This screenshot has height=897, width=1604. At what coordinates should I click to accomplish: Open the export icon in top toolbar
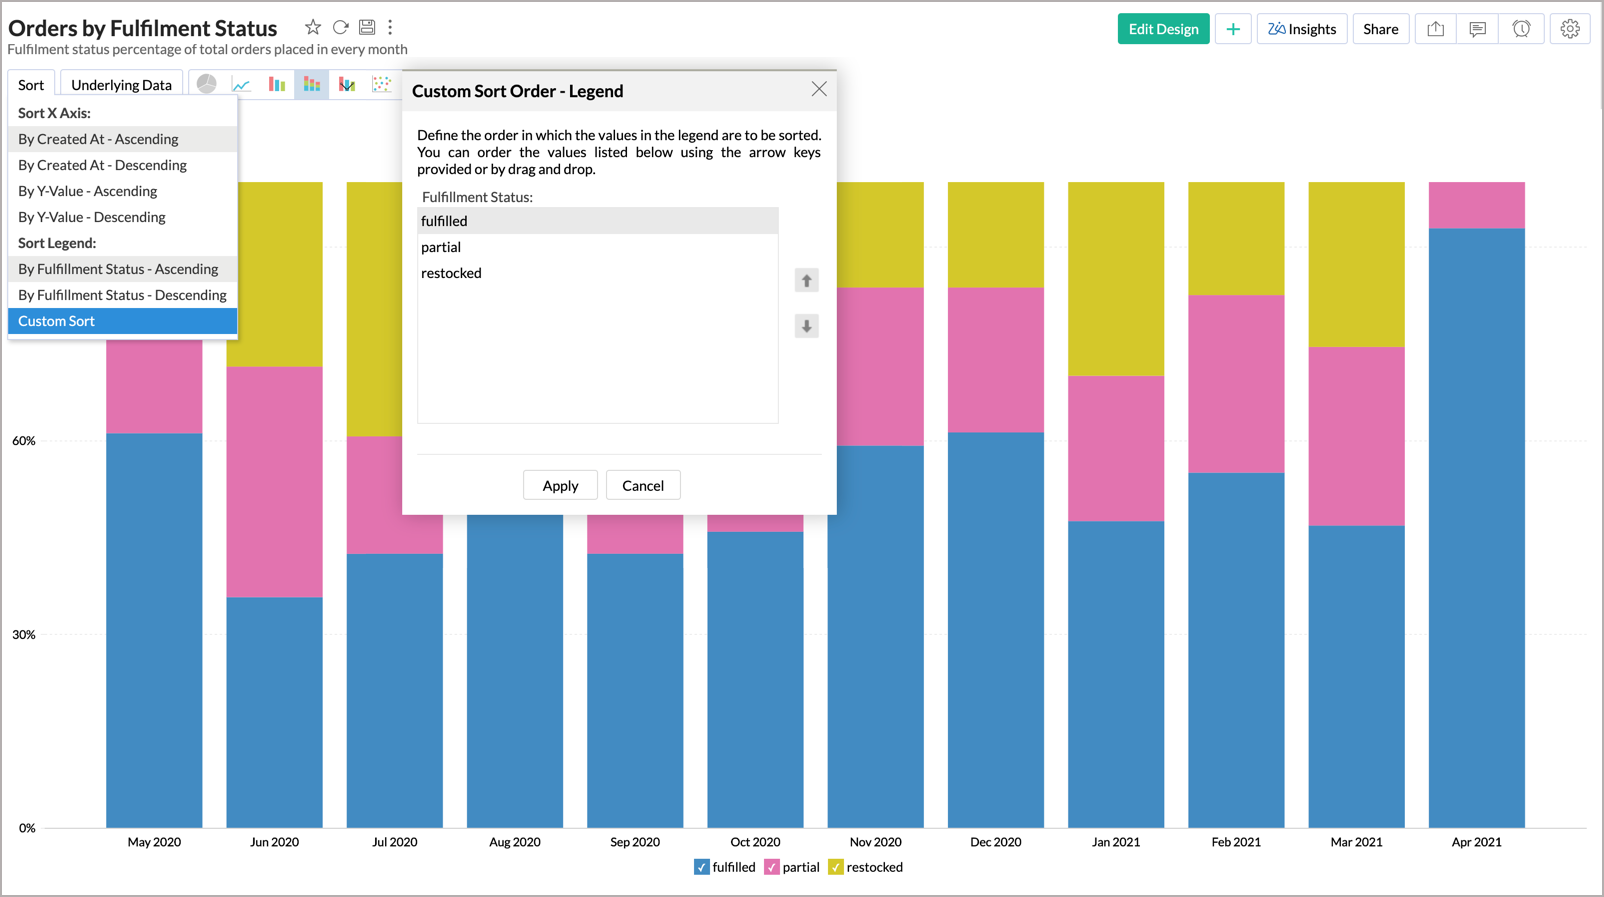[1435, 29]
